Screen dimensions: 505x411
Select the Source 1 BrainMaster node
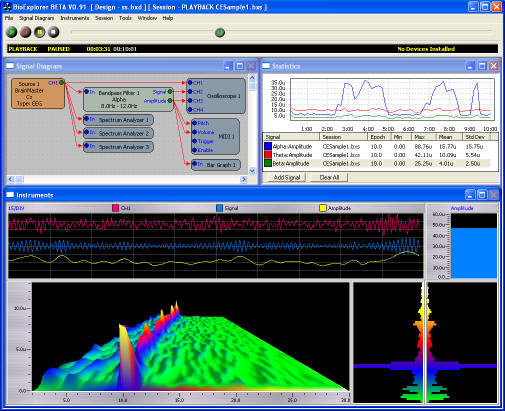(x=38, y=94)
